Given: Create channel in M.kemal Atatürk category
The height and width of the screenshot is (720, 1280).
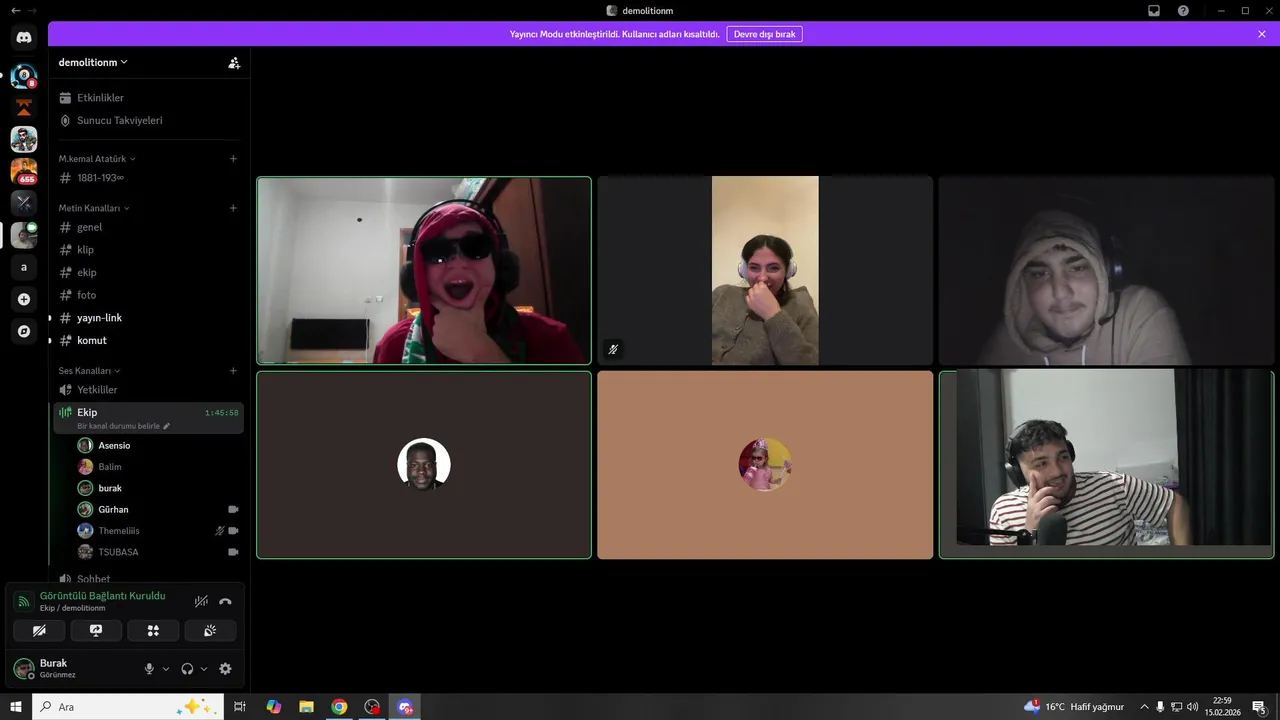Looking at the screenshot, I should pos(233,158).
